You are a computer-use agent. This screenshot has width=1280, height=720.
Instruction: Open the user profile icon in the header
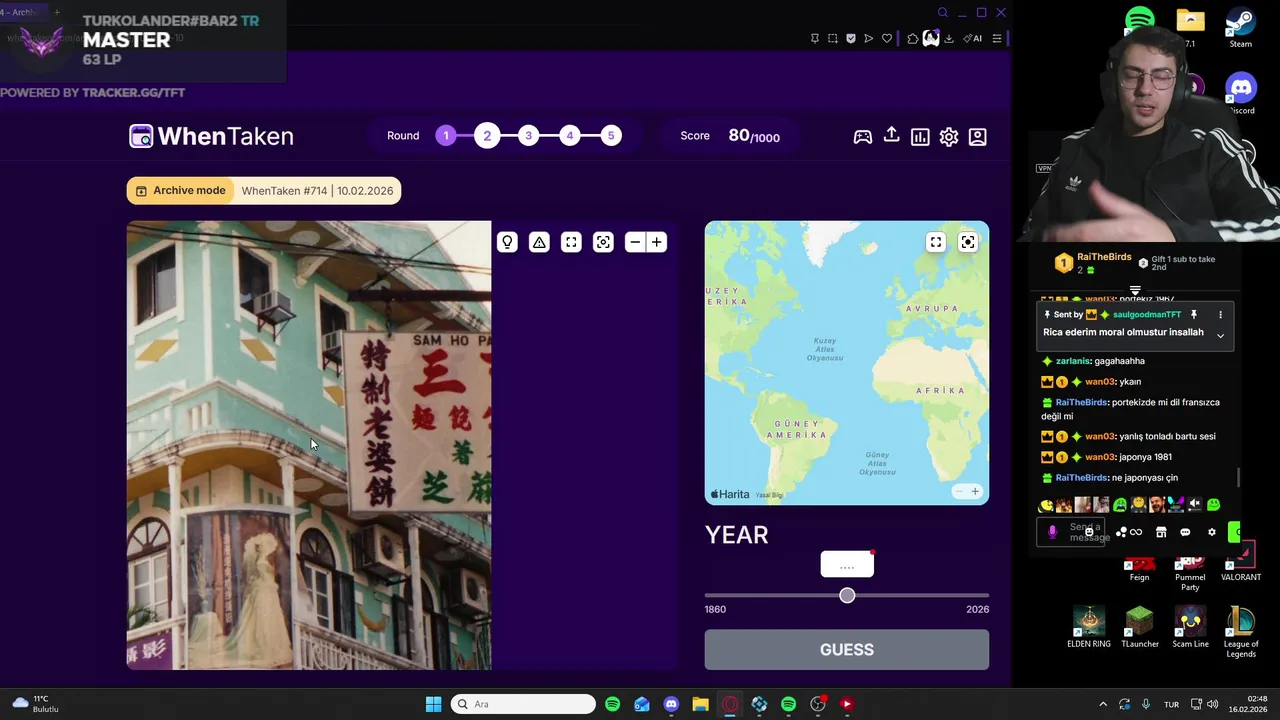[978, 137]
